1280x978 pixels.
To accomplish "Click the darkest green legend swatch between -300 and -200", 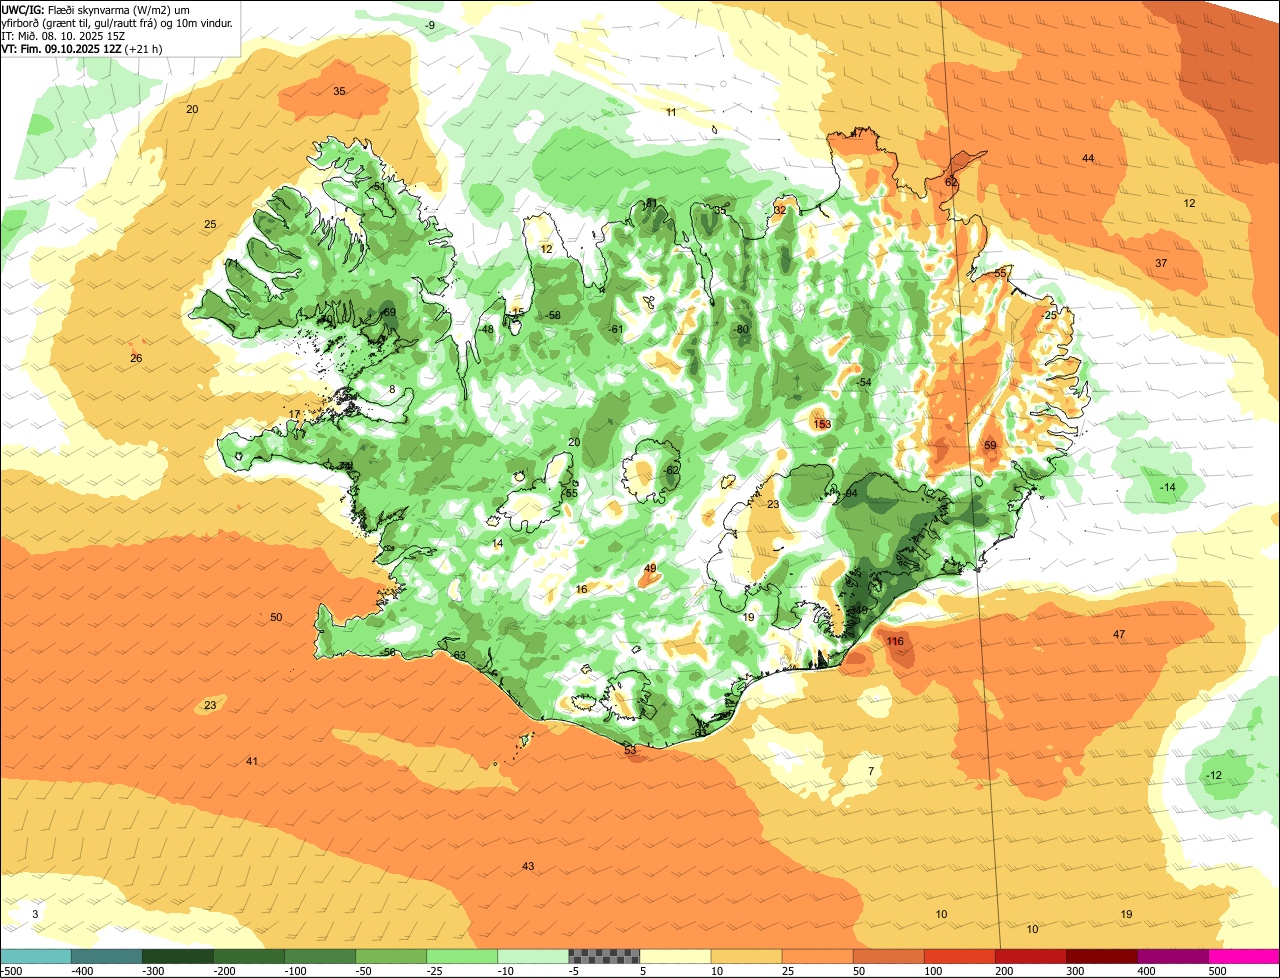I will 178,956.
